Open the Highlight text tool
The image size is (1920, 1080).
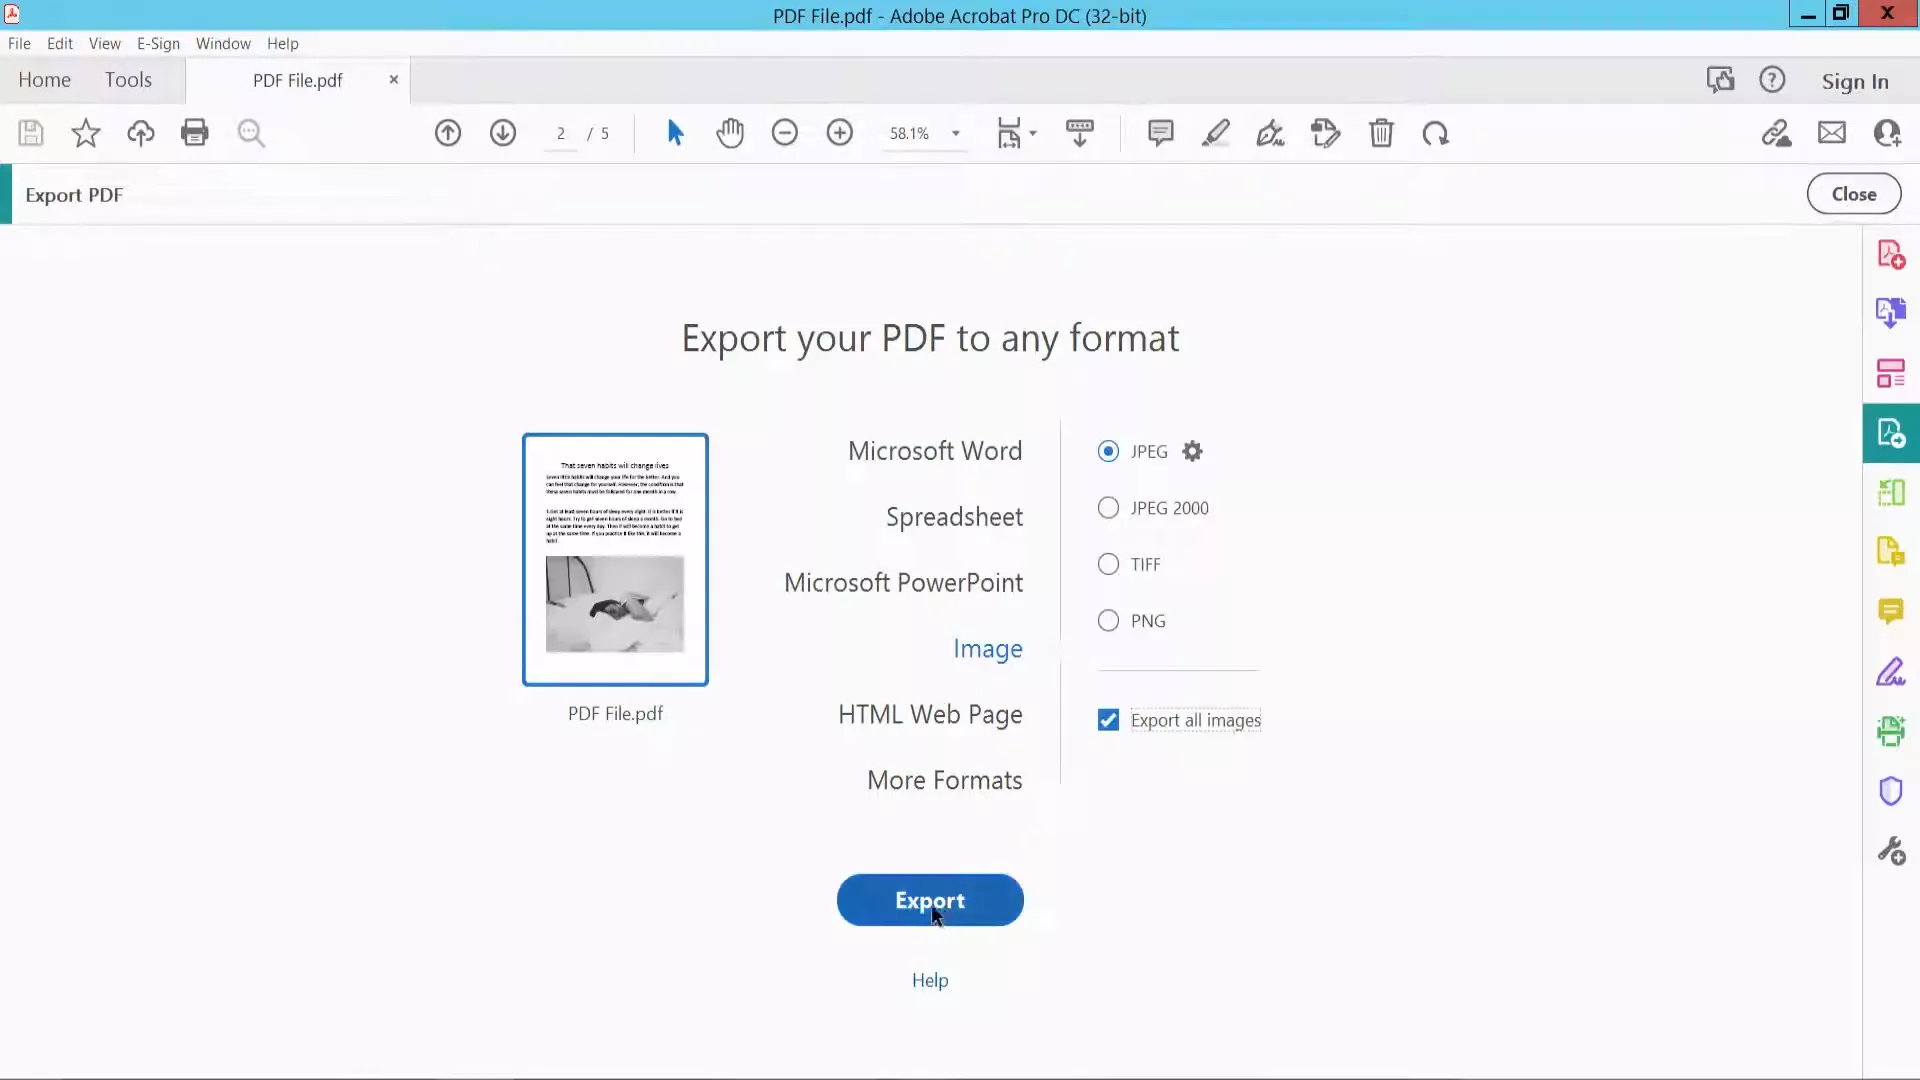[x=1216, y=133]
